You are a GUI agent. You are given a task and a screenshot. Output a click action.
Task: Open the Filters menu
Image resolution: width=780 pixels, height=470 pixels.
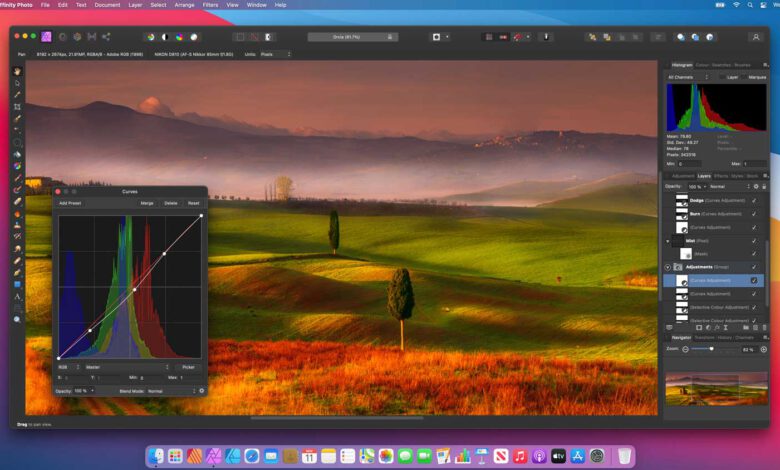[x=210, y=5]
